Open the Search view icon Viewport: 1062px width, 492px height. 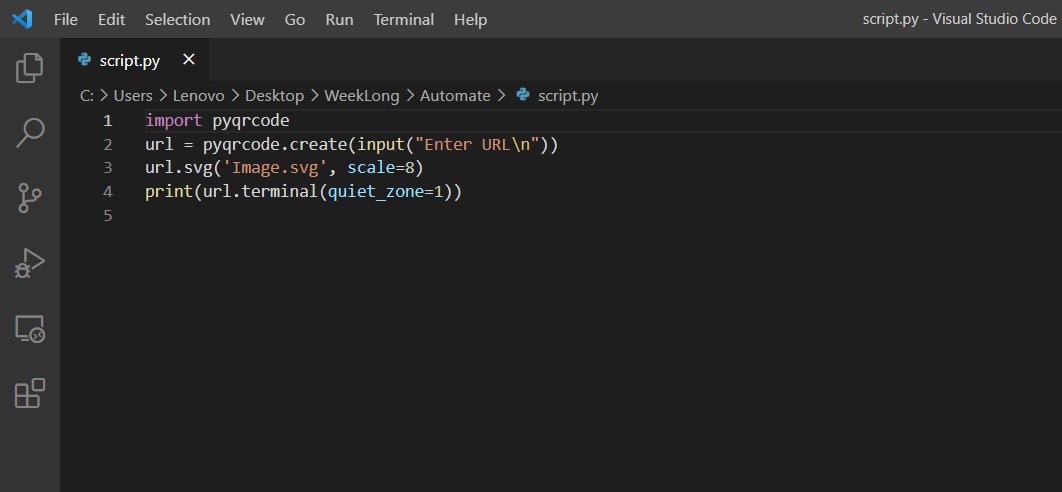(30, 133)
